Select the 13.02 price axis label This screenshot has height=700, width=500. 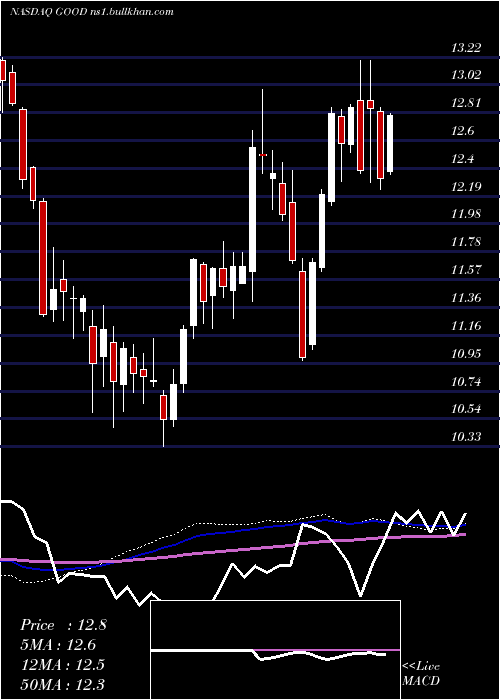tap(467, 75)
